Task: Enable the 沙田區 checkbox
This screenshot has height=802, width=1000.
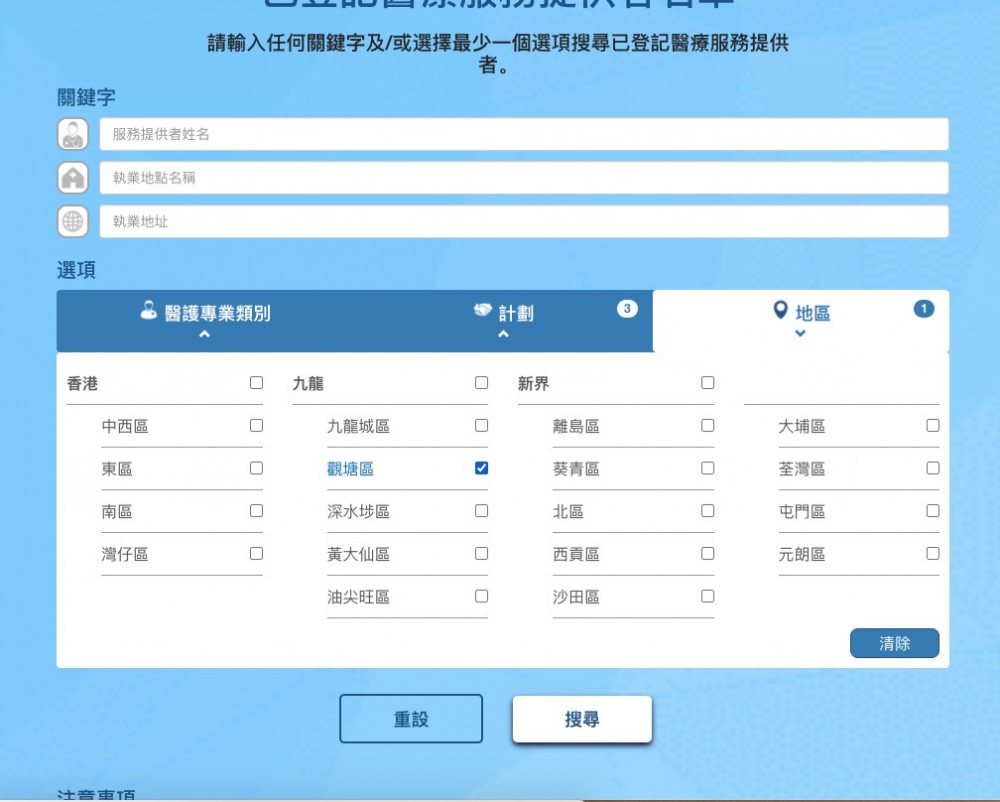Action: coord(708,596)
